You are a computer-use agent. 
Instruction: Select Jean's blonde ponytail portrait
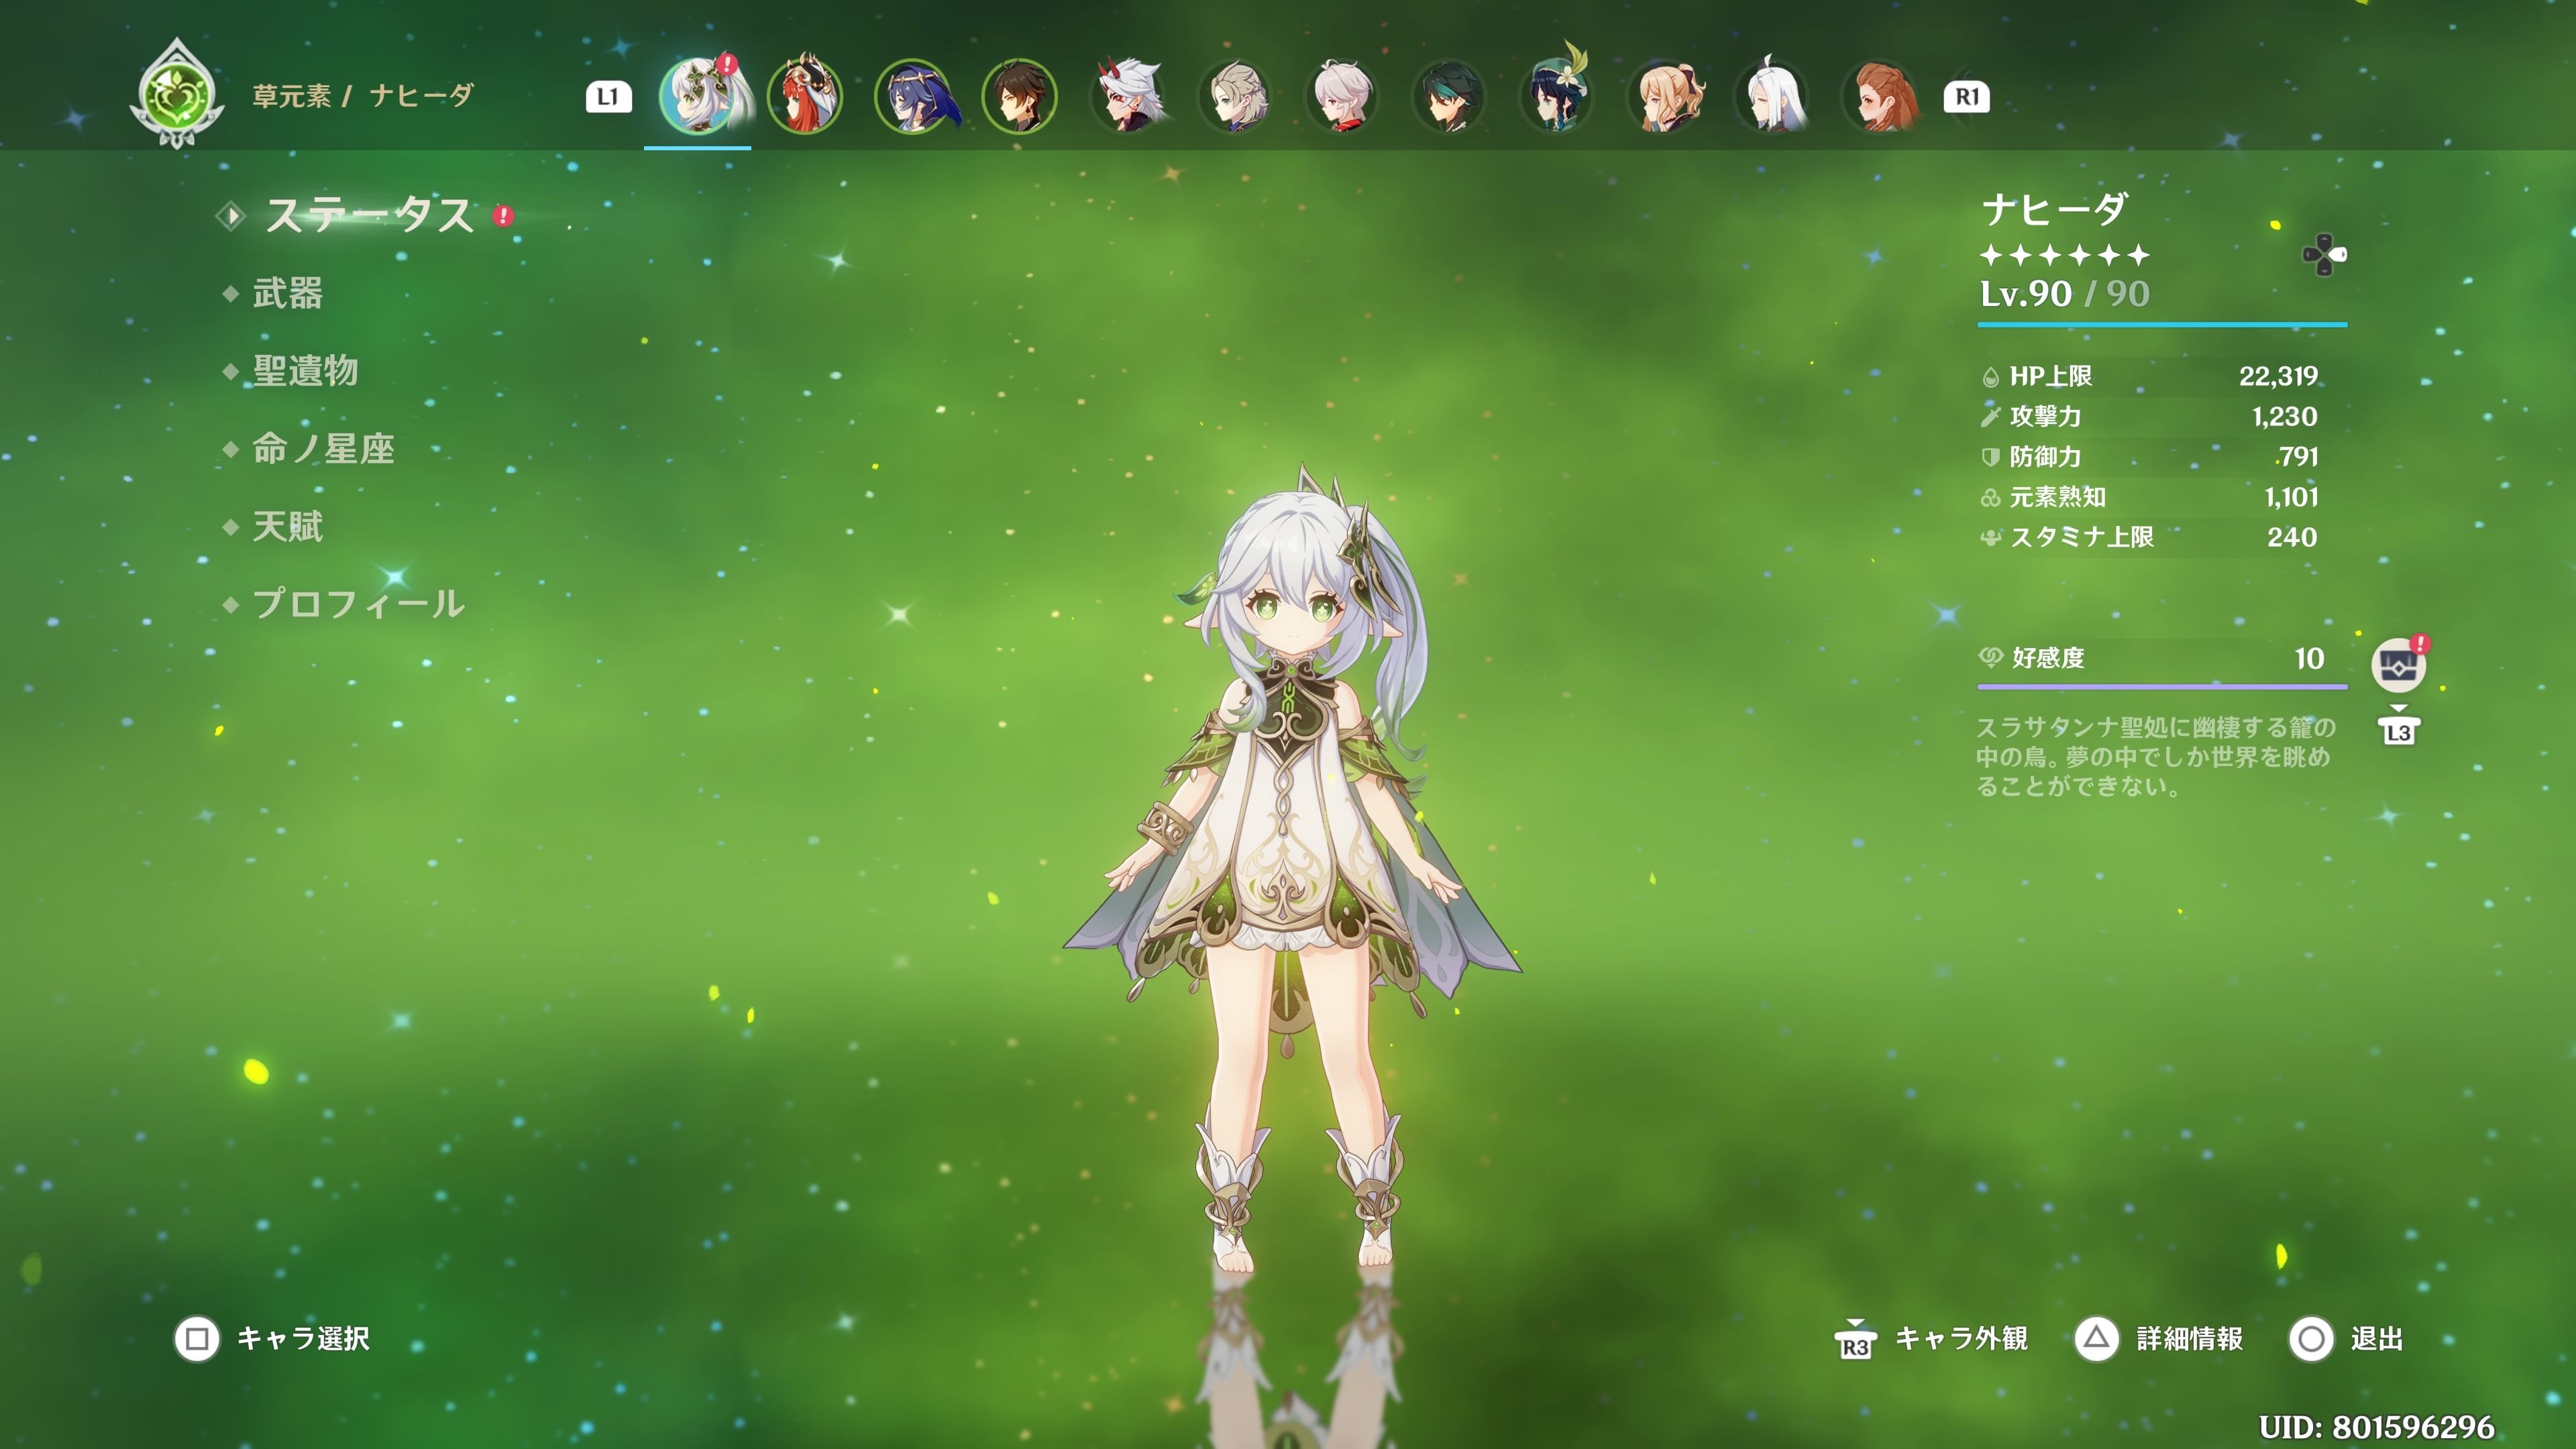coord(1666,96)
